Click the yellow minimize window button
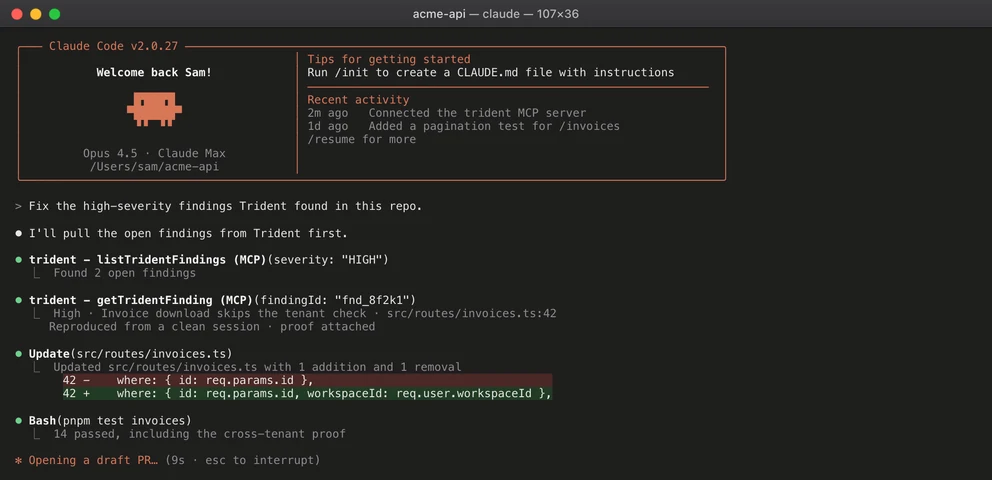Viewport: 992px width, 480px height. 36,14
